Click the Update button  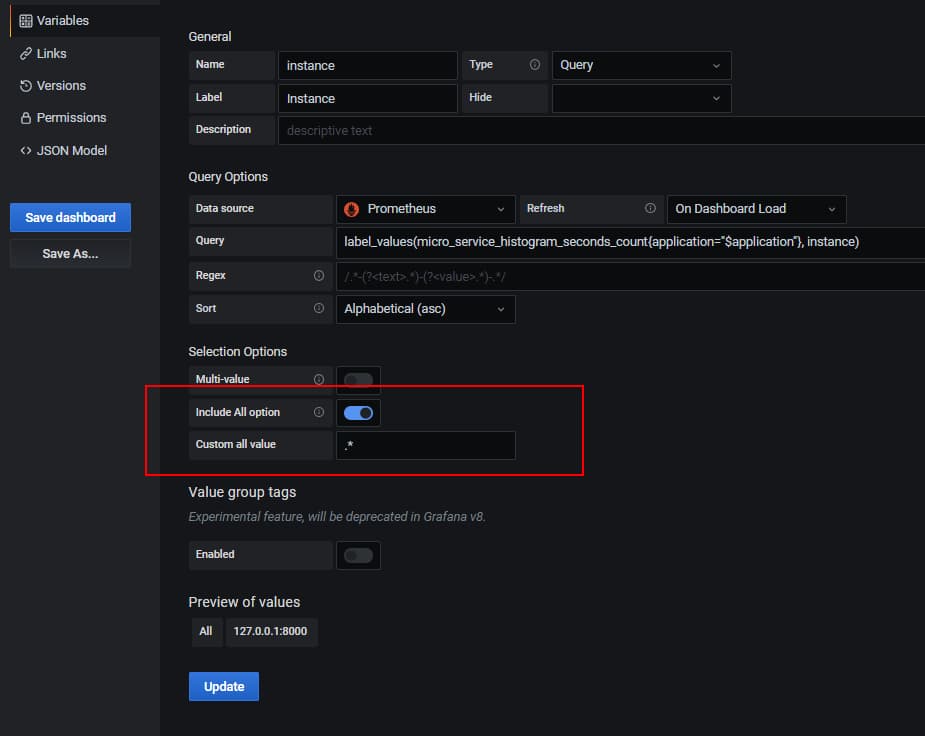tap(224, 687)
